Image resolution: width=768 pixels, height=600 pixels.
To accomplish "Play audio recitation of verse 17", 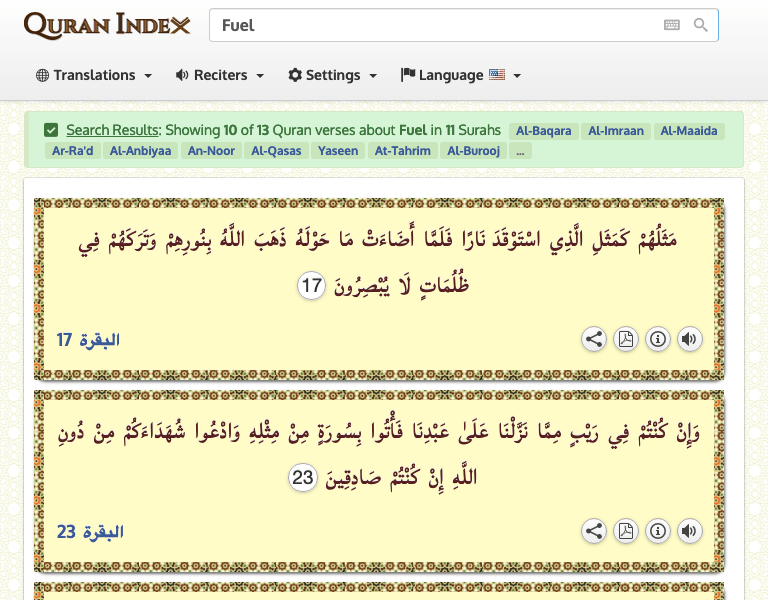I will point(689,339).
